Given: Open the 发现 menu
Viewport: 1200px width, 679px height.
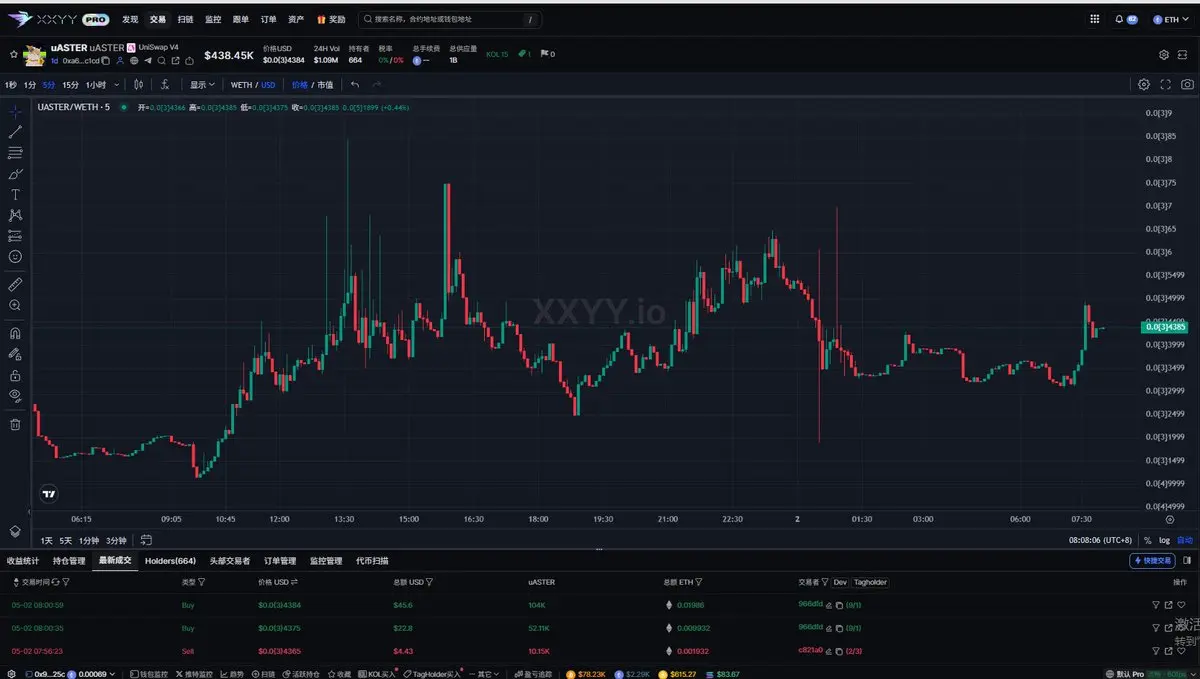Looking at the screenshot, I should click(130, 19).
